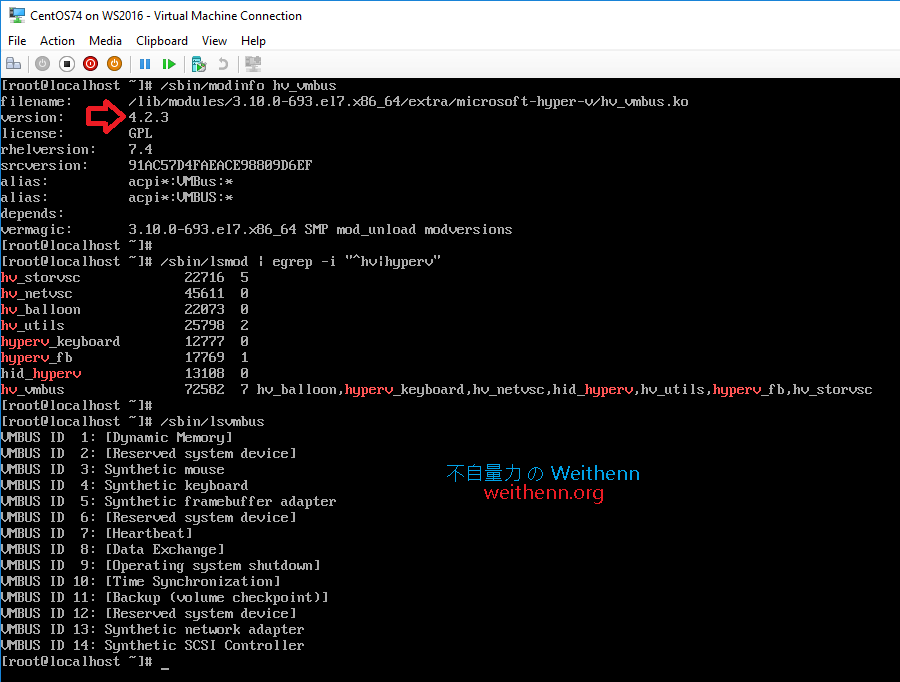
Task: Toggle Enhanced Session mode
Action: click(253, 63)
